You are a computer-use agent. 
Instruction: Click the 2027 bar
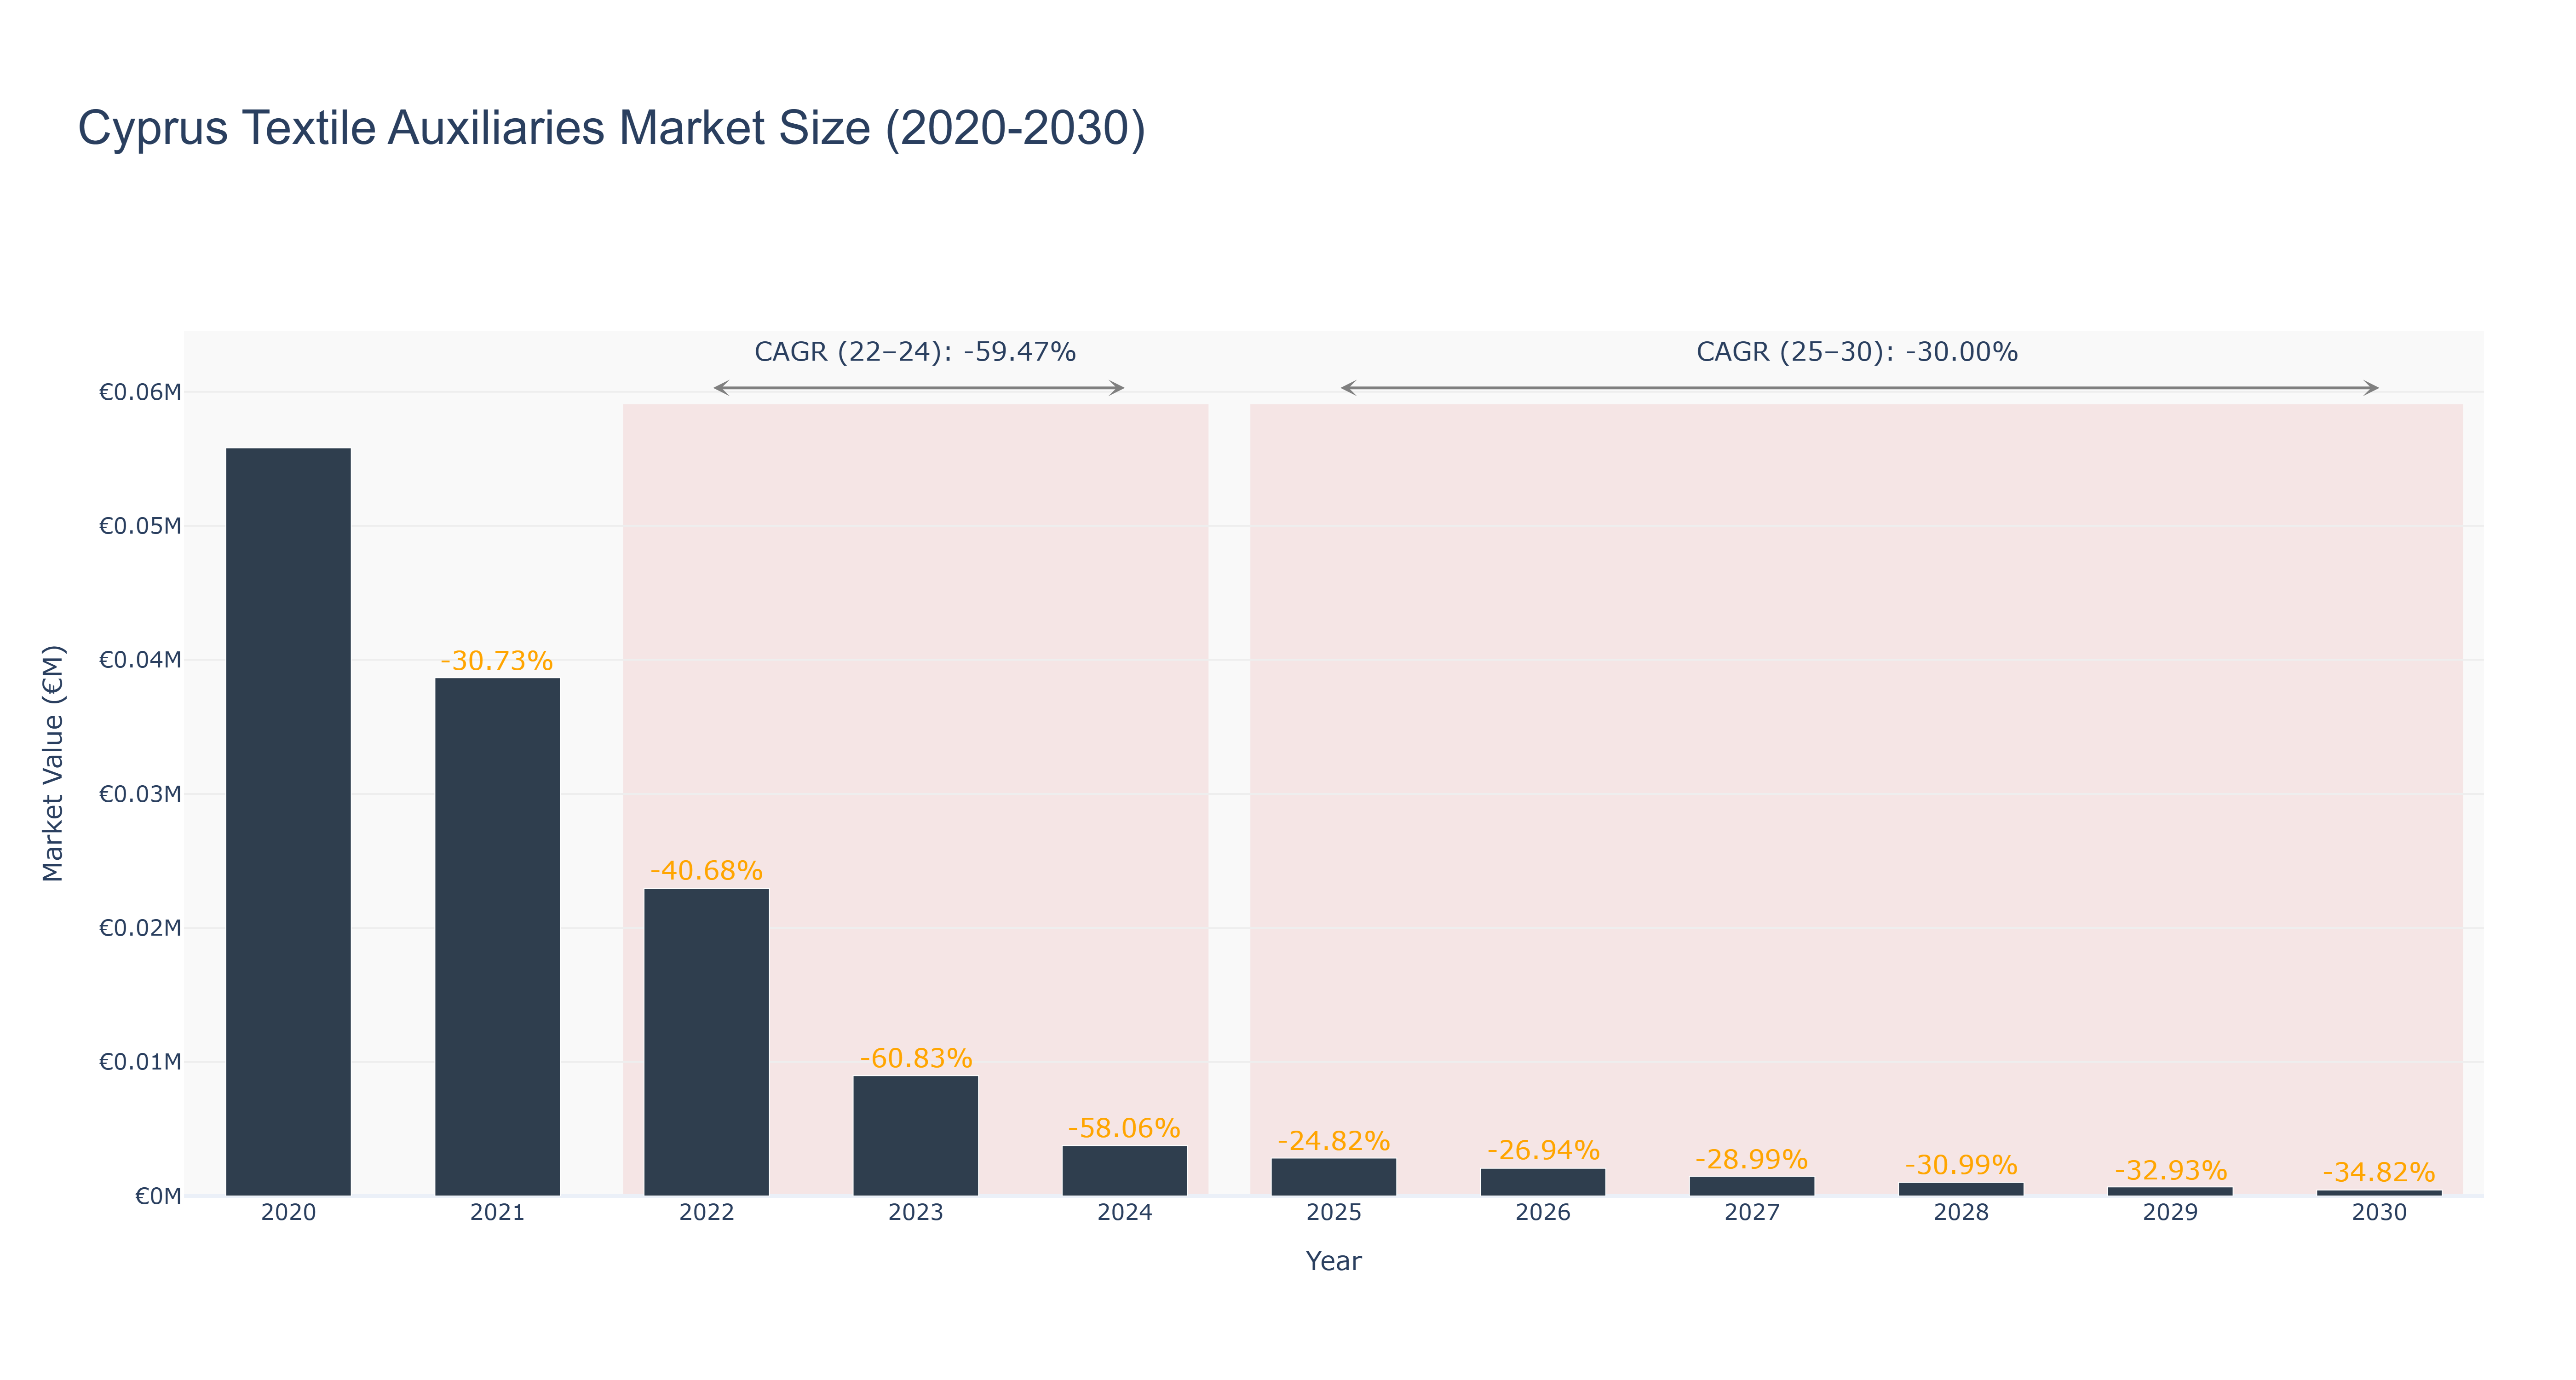tap(1751, 1186)
